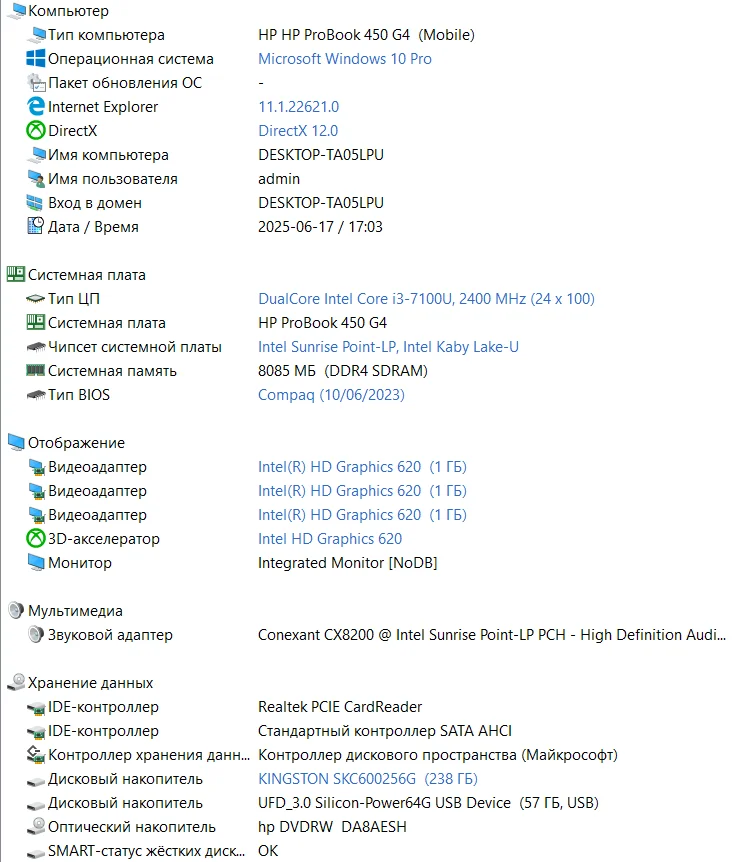Click the Контроллер дискового пространства (Майкрософт) value
742x862 pixels.
[438, 755]
